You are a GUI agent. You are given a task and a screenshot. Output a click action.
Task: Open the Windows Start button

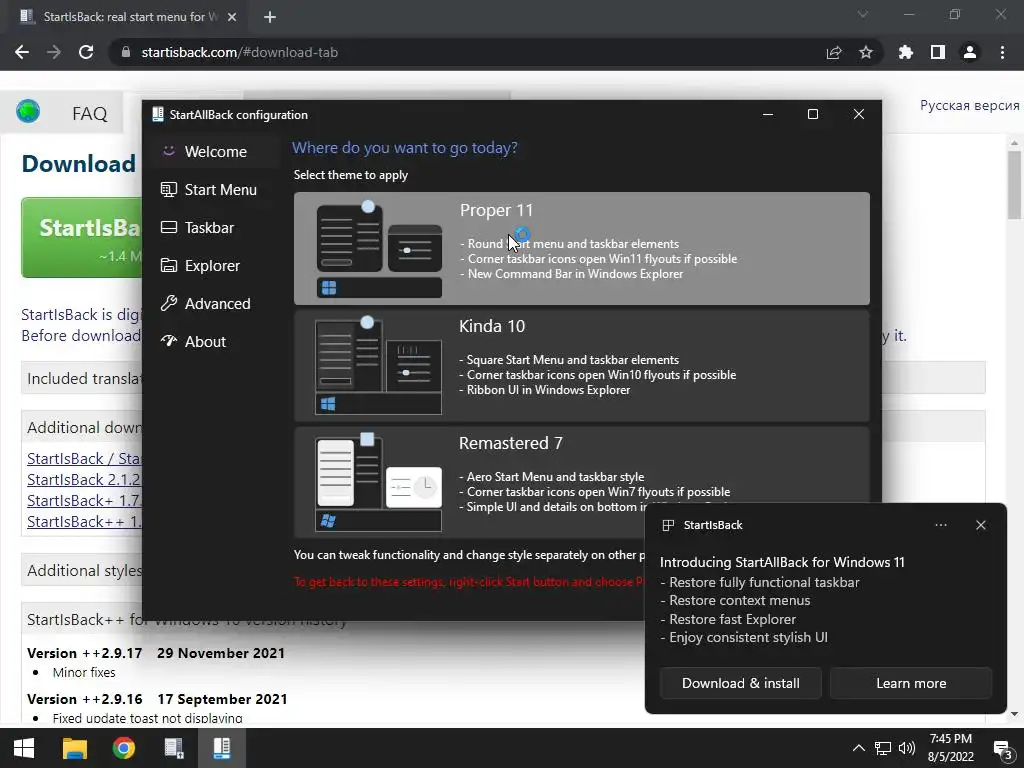(x=24, y=748)
